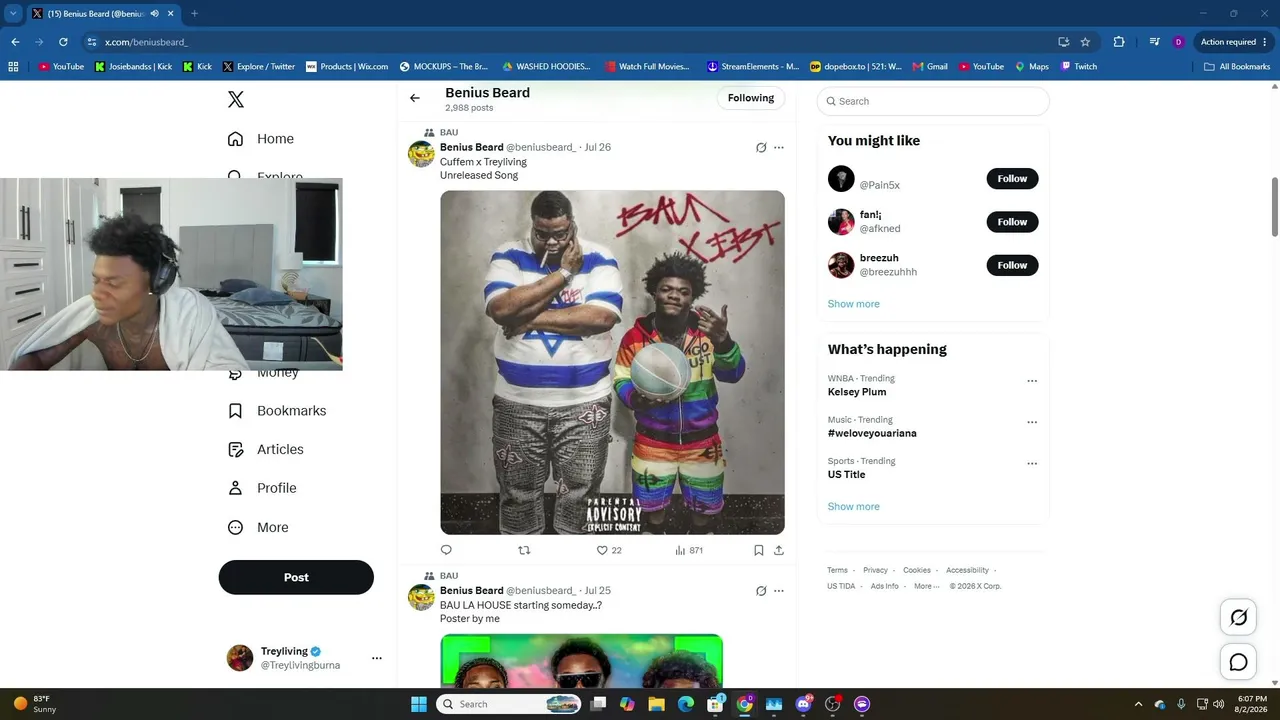Repost the Cuffem x Treyliving post
This screenshot has width=1280, height=720.
[524, 550]
